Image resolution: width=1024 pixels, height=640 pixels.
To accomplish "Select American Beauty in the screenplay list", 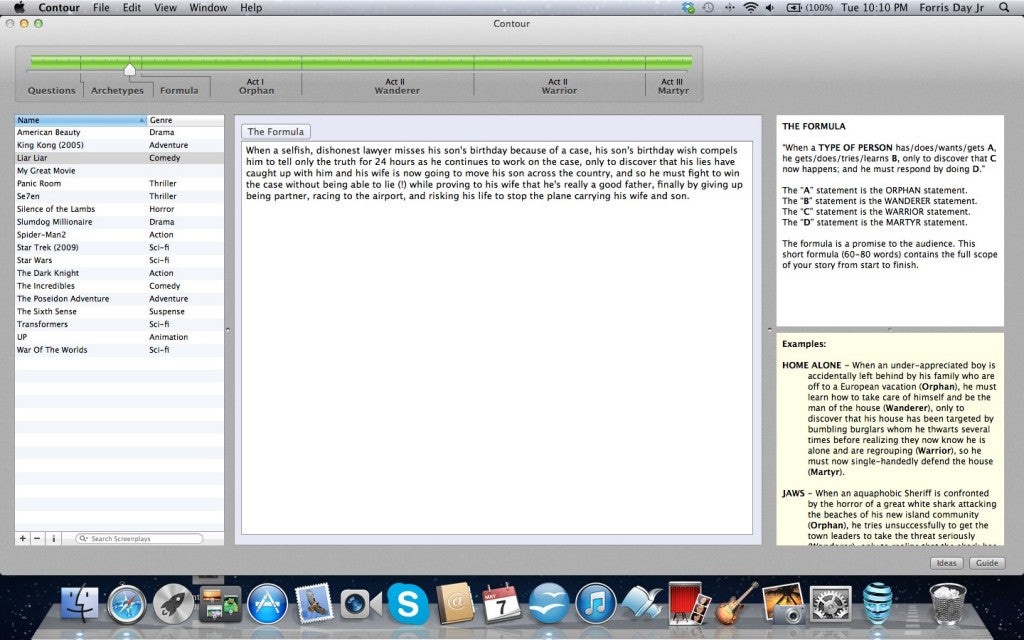I will [119, 133].
